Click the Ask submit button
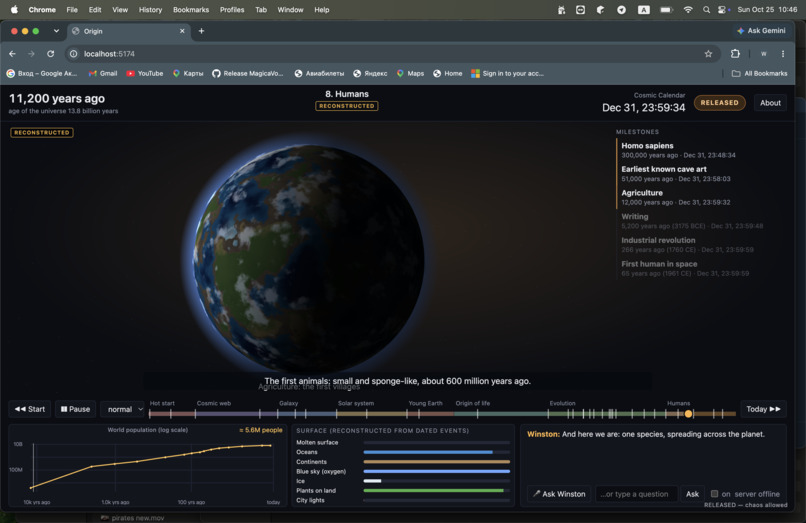The height and width of the screenshot is (523, 806). 692,494
